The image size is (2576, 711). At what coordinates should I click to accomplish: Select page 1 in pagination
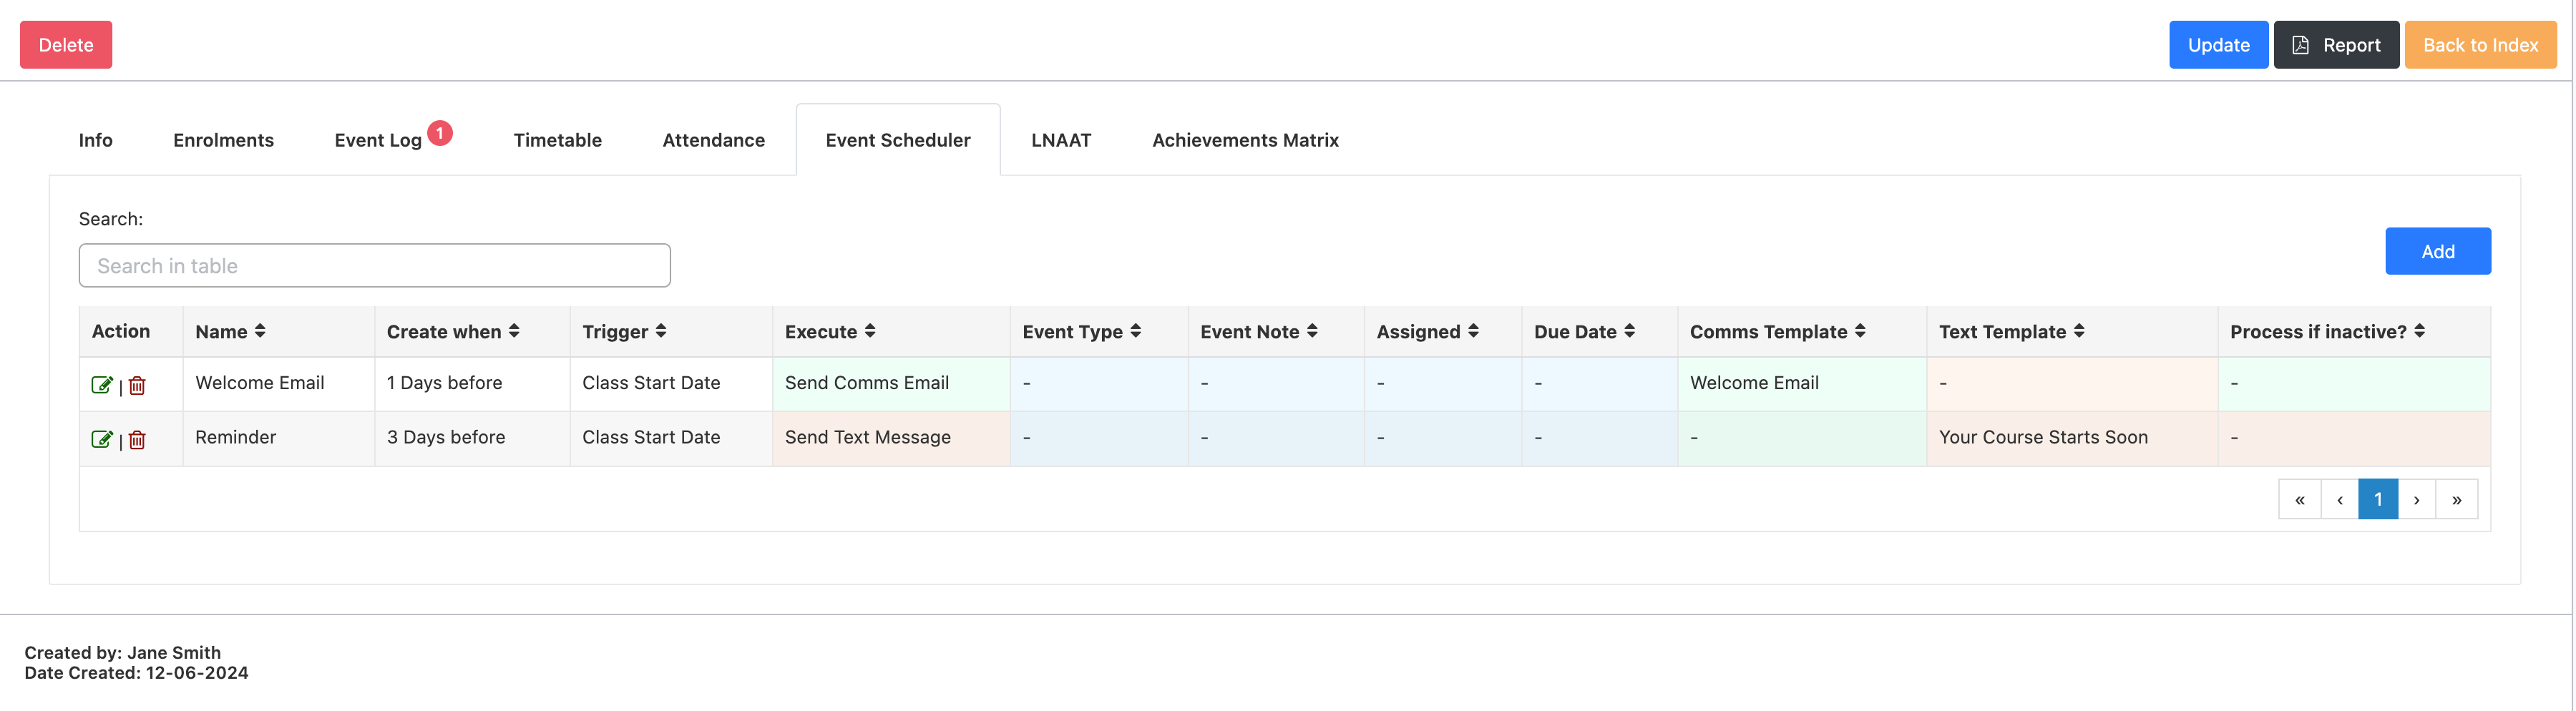pos(2378,499)
